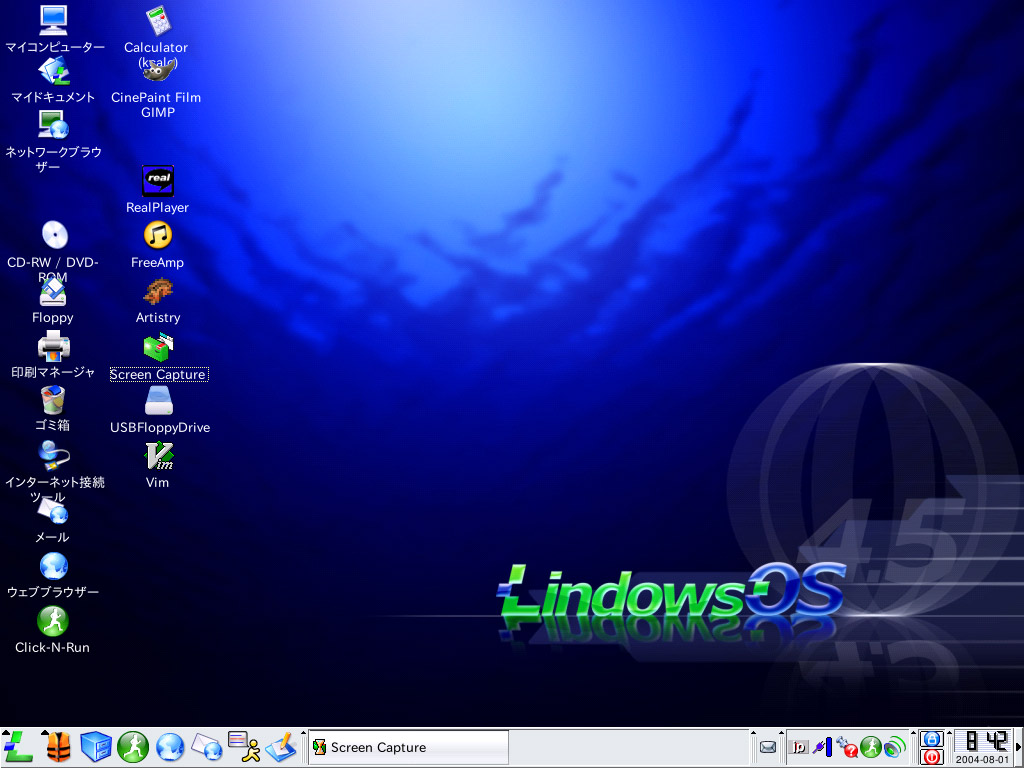Click the power plug battery tray icon
The height and width of the screenshot is (768, 1024).
823,746
